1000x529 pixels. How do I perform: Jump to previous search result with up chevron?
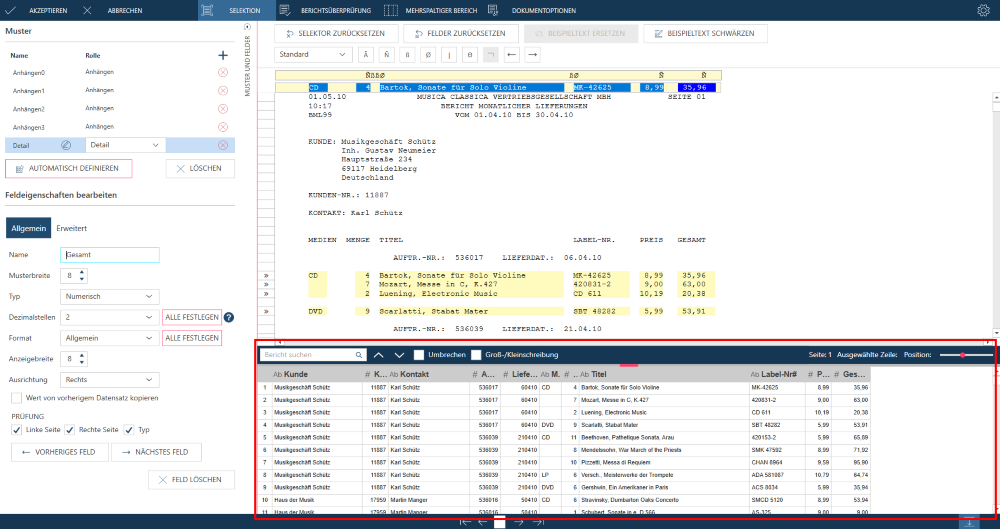379,355
